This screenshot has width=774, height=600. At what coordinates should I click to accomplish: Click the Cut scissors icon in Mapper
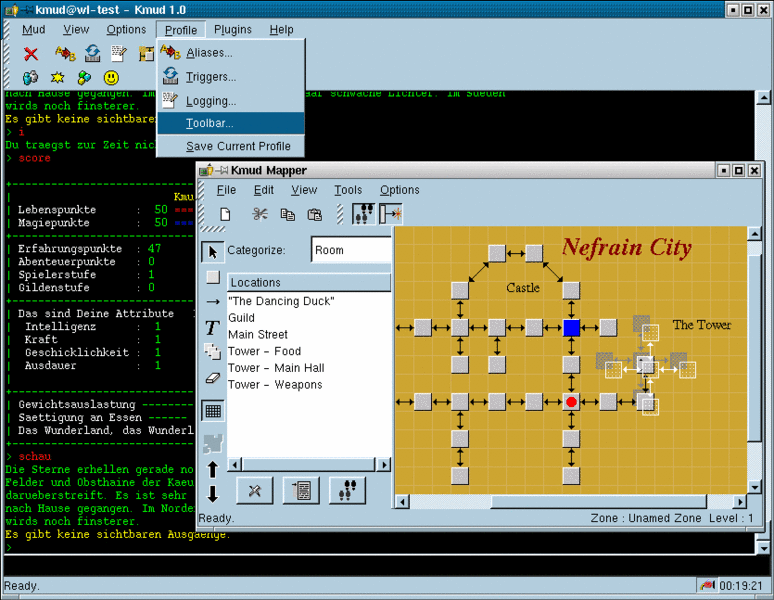tap(260, 214)
